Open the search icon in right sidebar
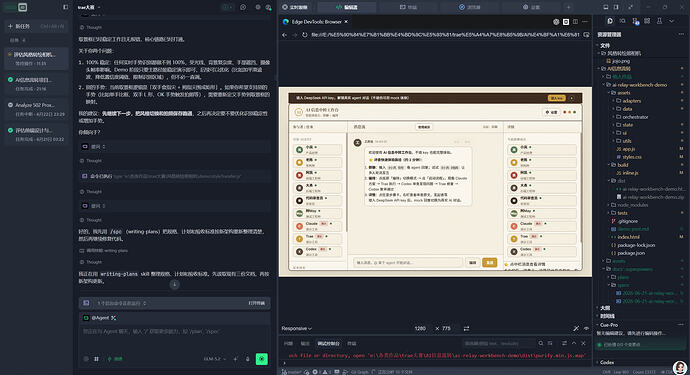The width and height of the screenshot is (690, 375). (x=622, y=21)
